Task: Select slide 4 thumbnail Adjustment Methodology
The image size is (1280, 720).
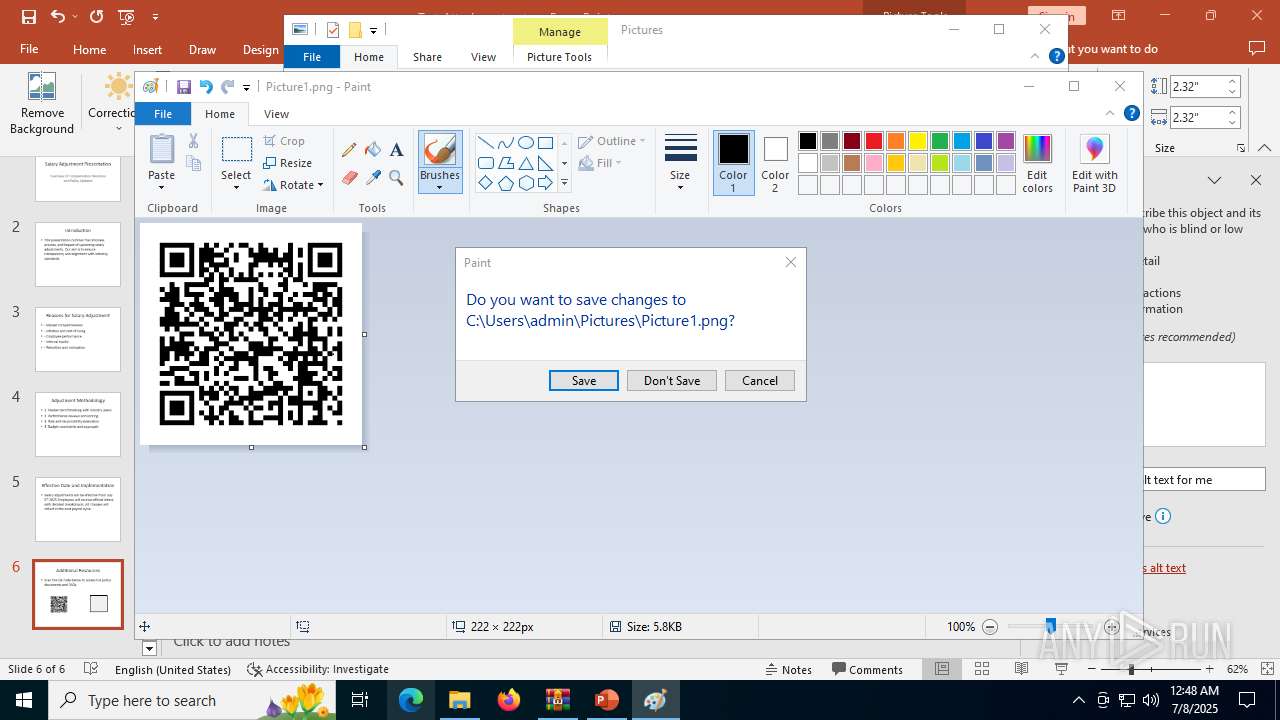Action: [78, 425]
